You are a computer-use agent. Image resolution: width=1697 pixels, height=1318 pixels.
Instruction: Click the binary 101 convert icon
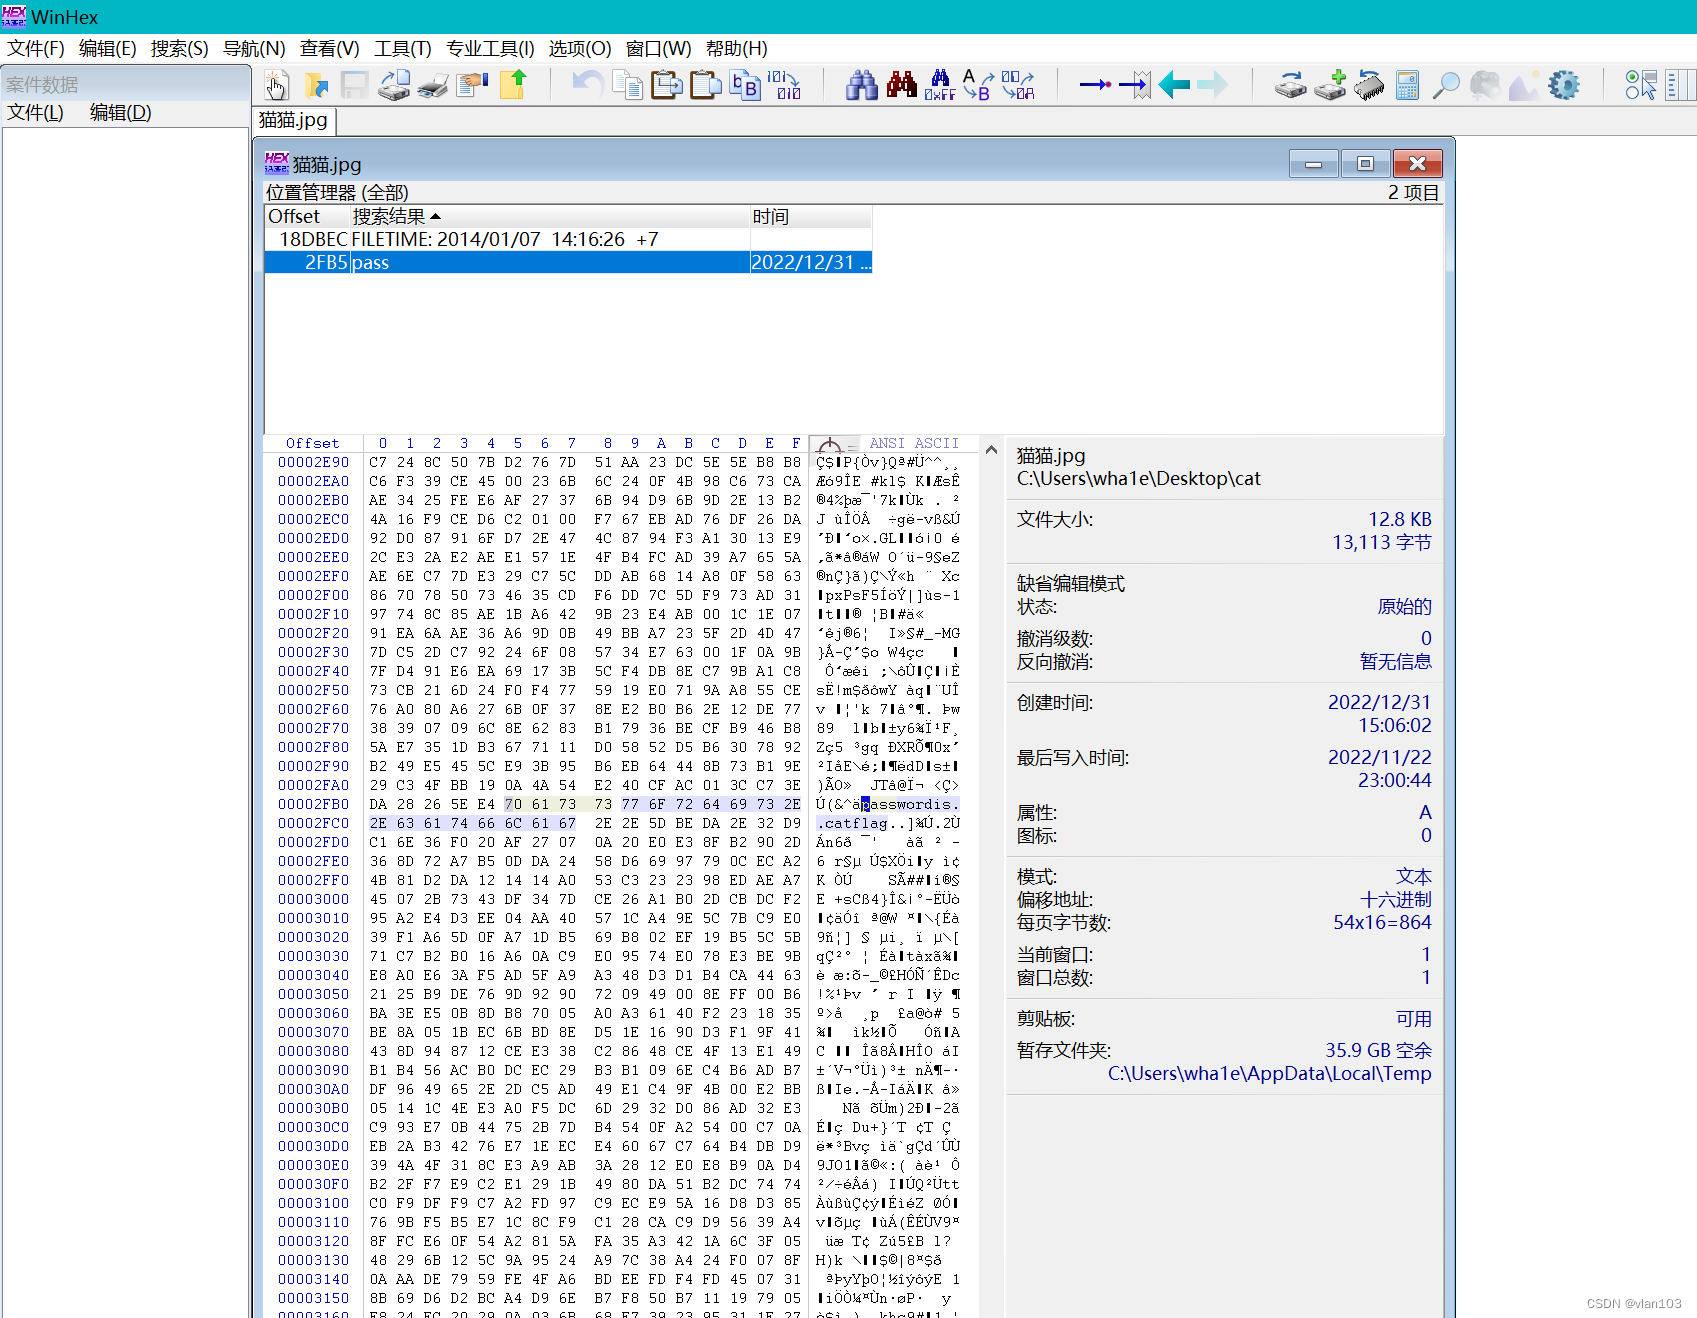[783, 85]
